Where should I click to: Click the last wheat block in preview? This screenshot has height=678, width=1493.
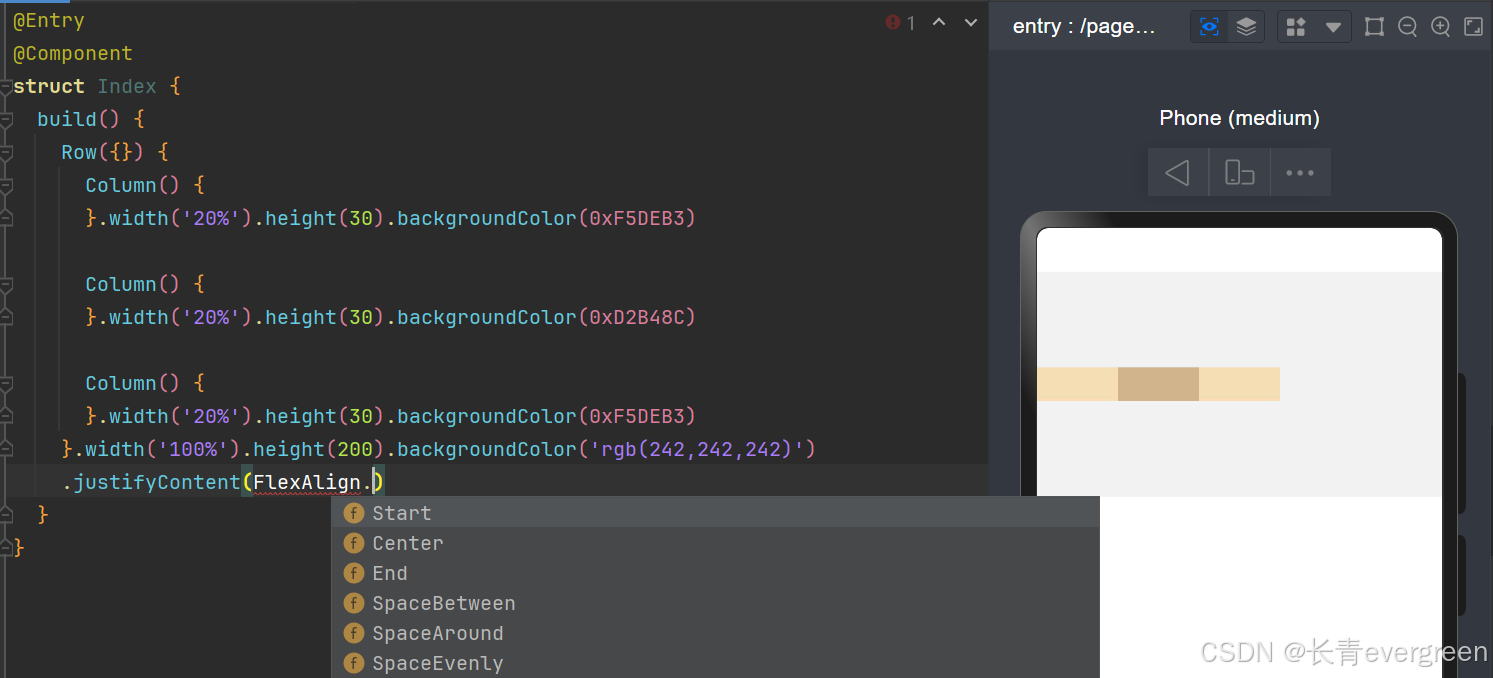(1239, 384)
